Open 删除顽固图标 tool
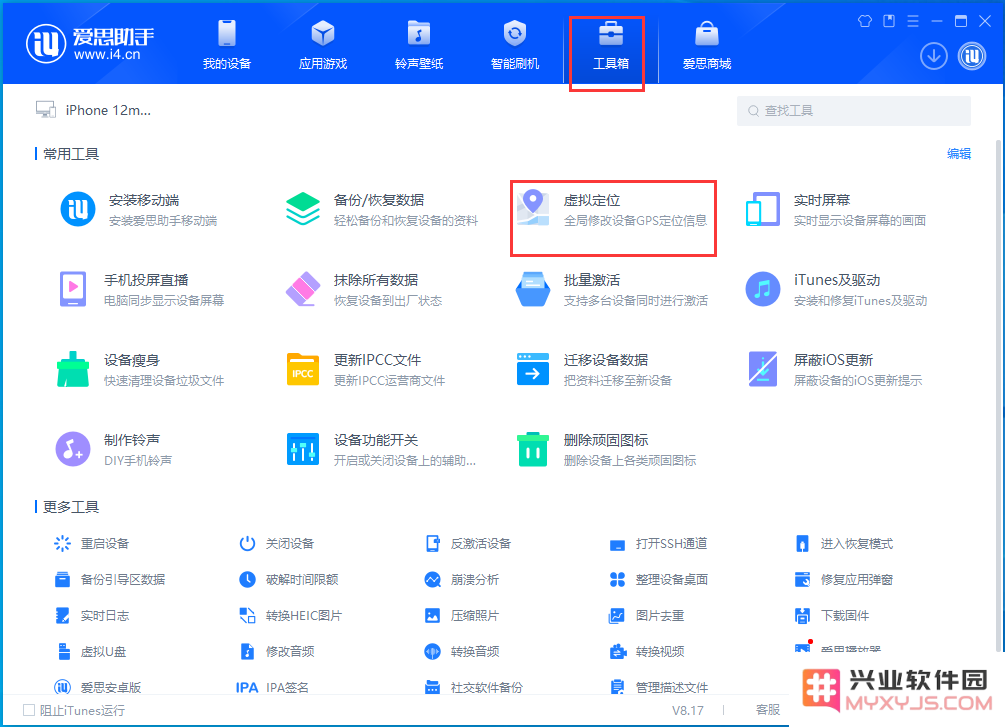Viewport: 1005px width, 727px height. (x=607, y=449)
